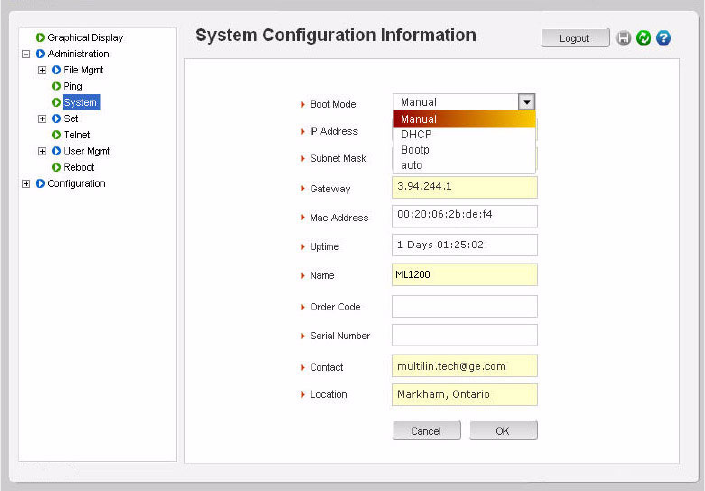Image resolution: width=705 pixels, height=491 pixels.
Task: Click the blue icon beside User Mgmt
Action: 56,151
